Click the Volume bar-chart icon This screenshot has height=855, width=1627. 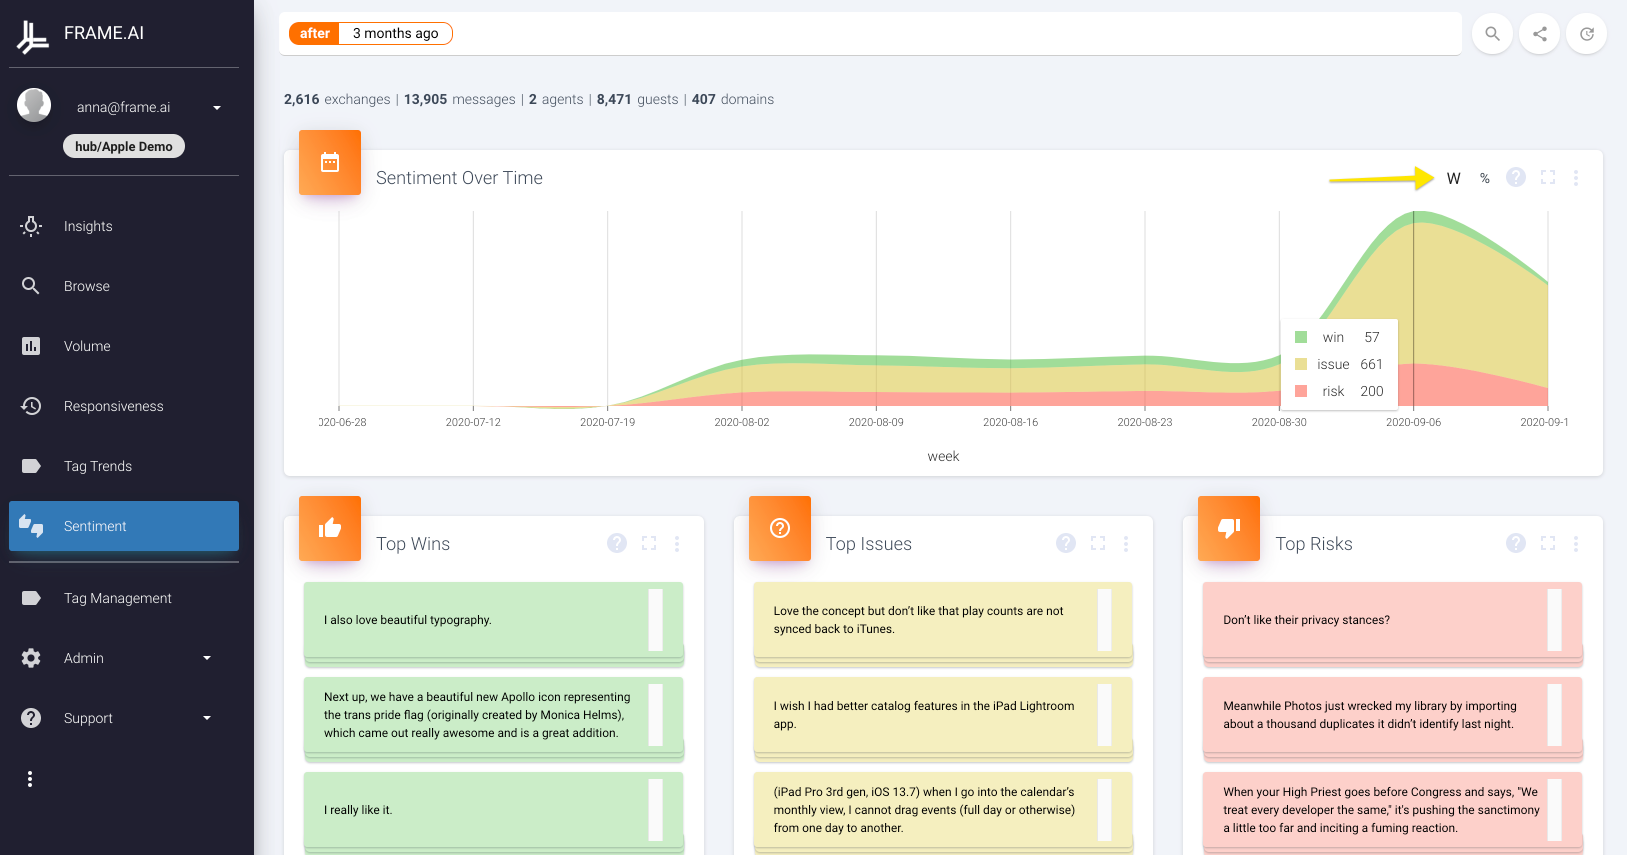point(31,346)
